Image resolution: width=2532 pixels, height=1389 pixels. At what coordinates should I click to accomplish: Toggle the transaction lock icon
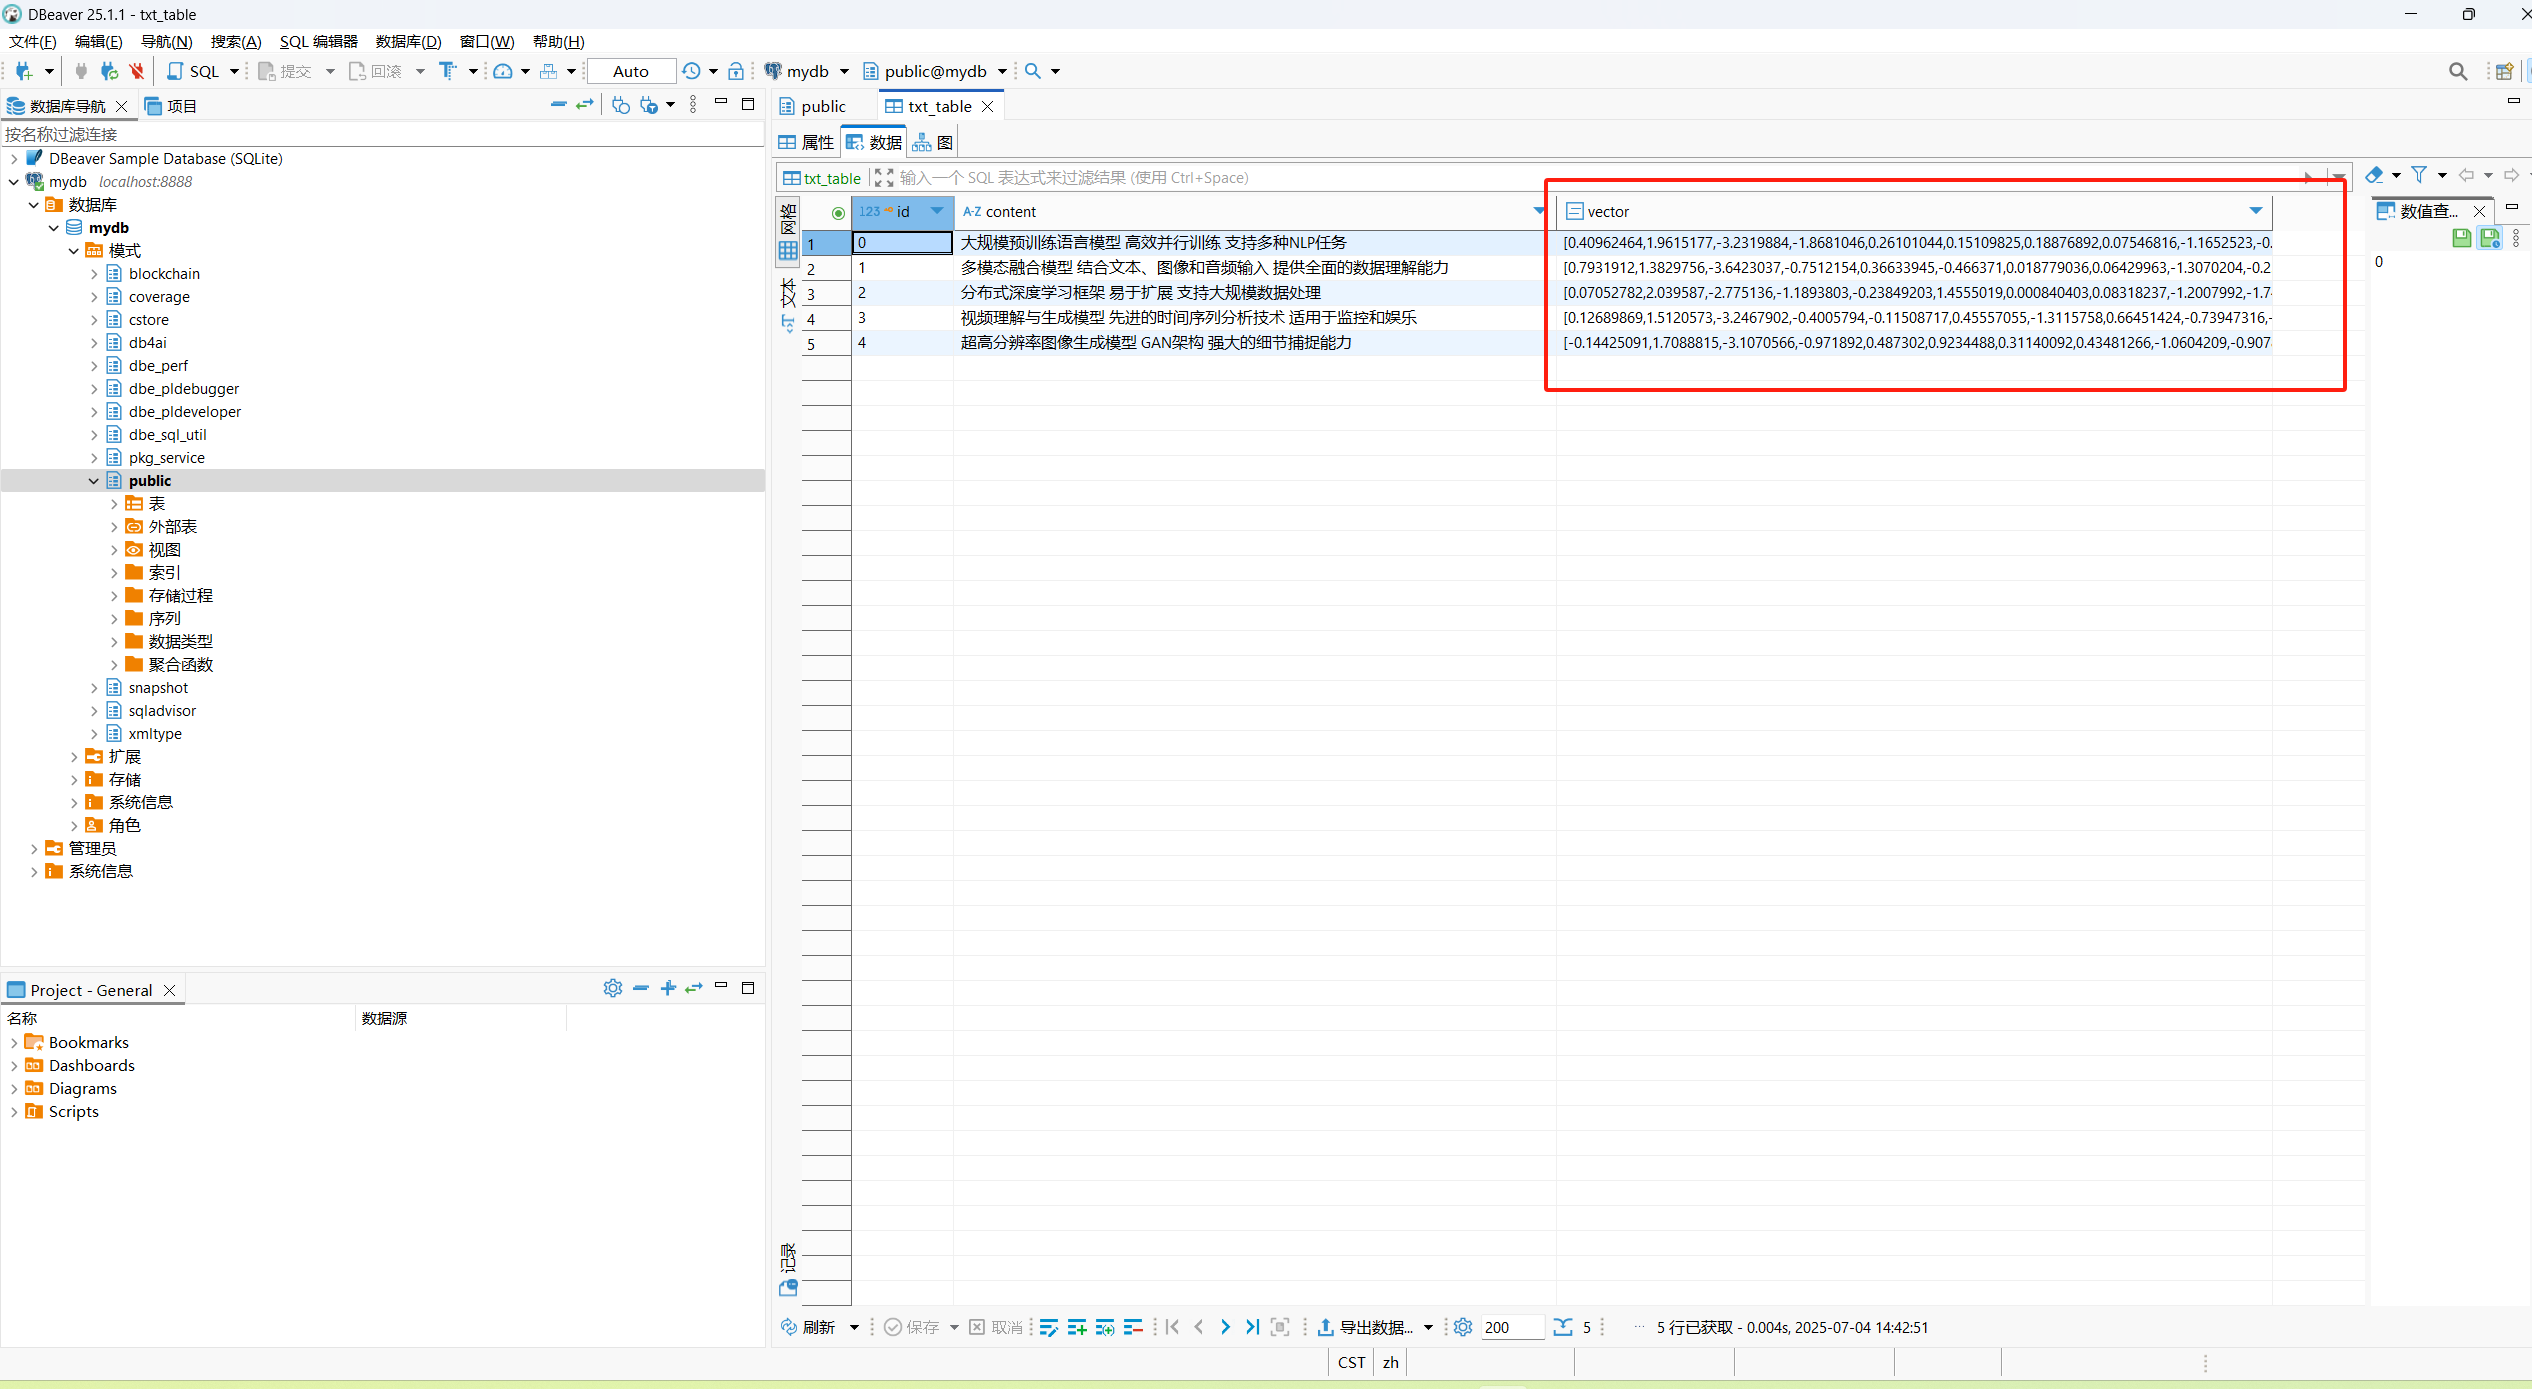[736, 71]
